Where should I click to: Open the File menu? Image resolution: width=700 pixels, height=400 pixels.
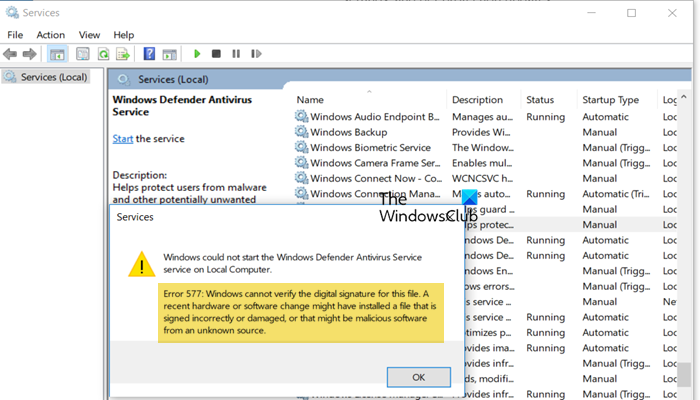coord(15,35)
